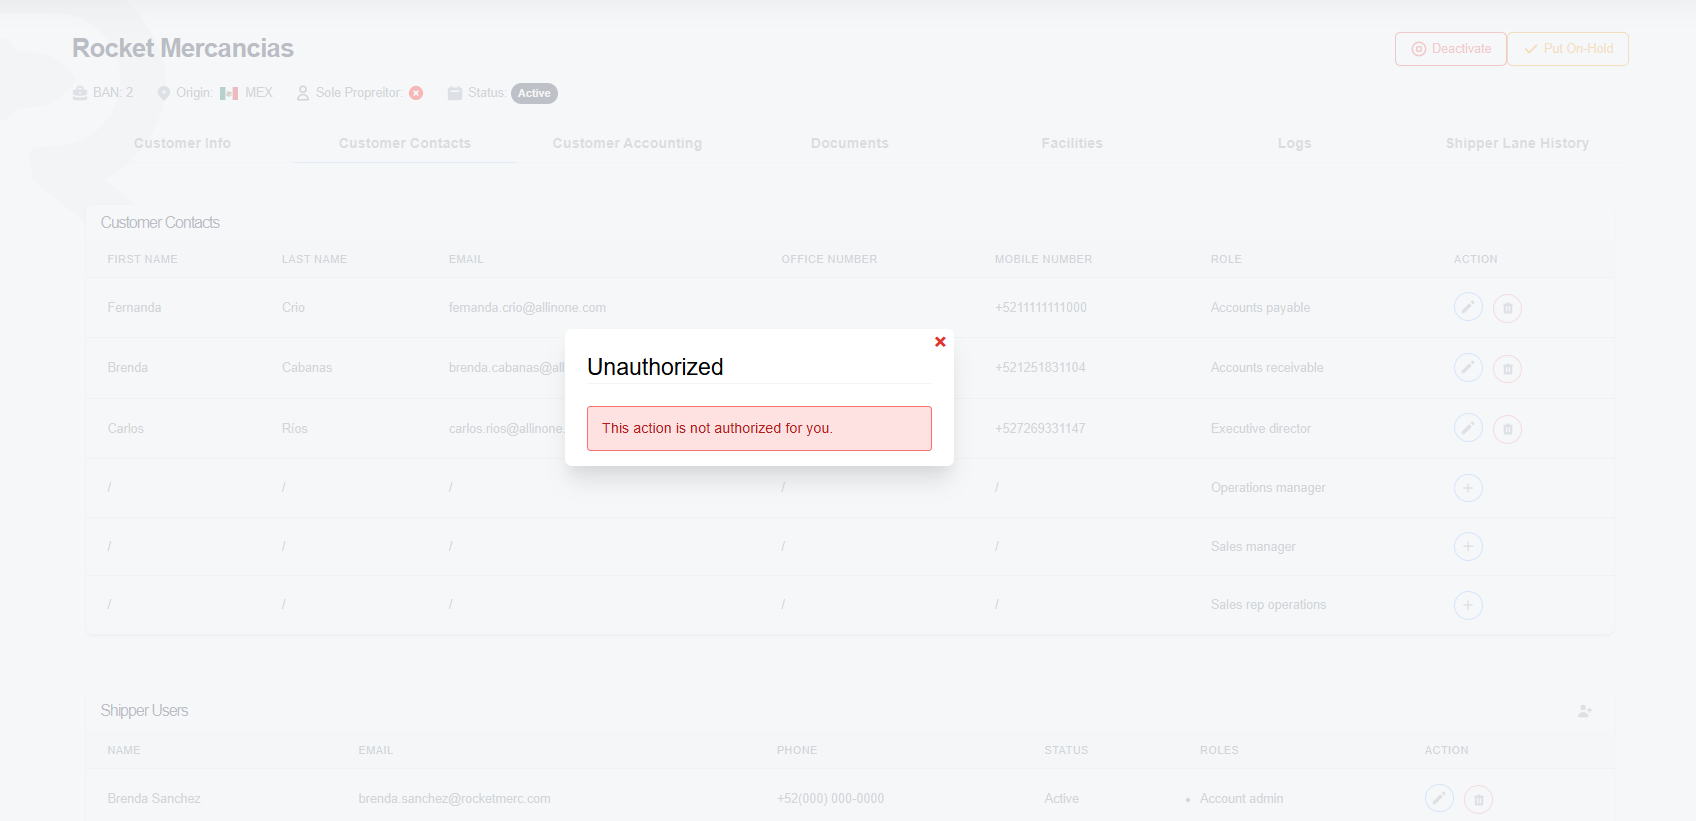The height and width of the screenshot is (821, 1696).
Task: Click the Executive director role cell
Action: [x=1261, y=428]
